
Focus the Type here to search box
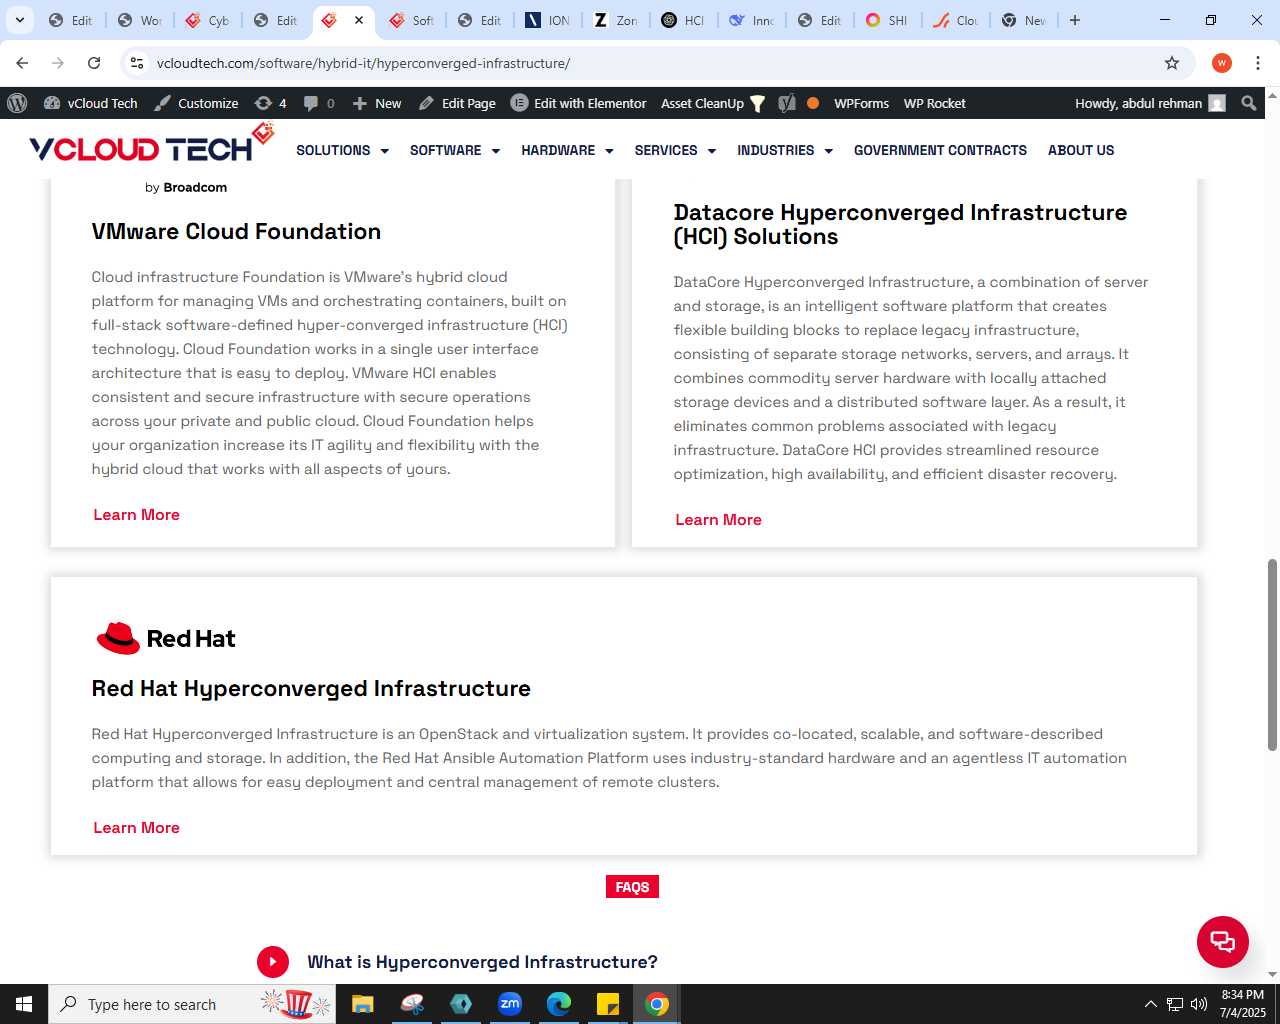(192, 1004)
